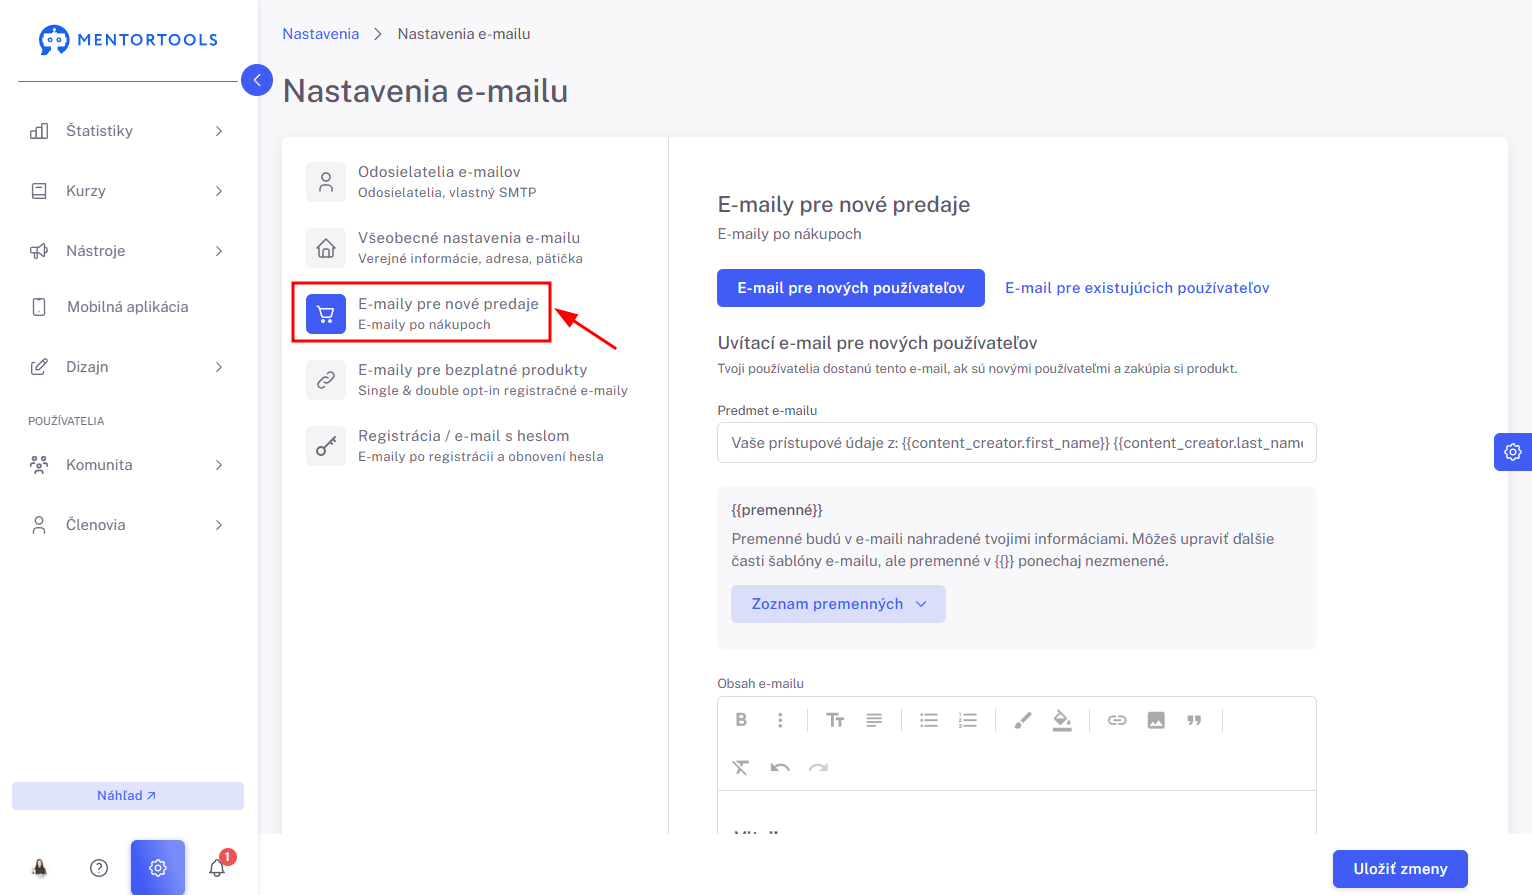Click Uložiť zmeny button

[1400, 869]
